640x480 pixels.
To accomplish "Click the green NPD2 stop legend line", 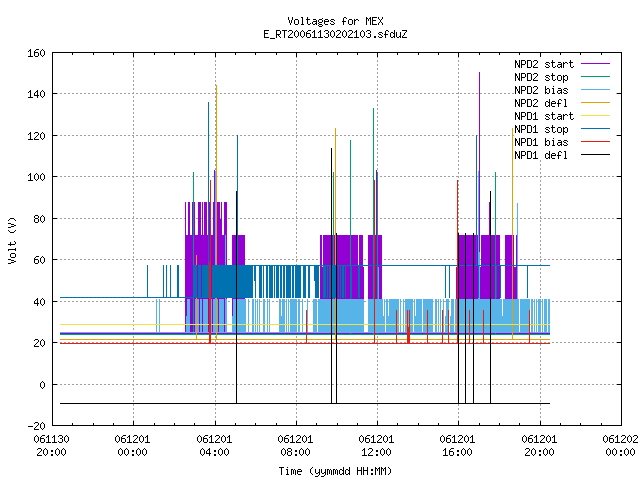I will coord(595,77).
